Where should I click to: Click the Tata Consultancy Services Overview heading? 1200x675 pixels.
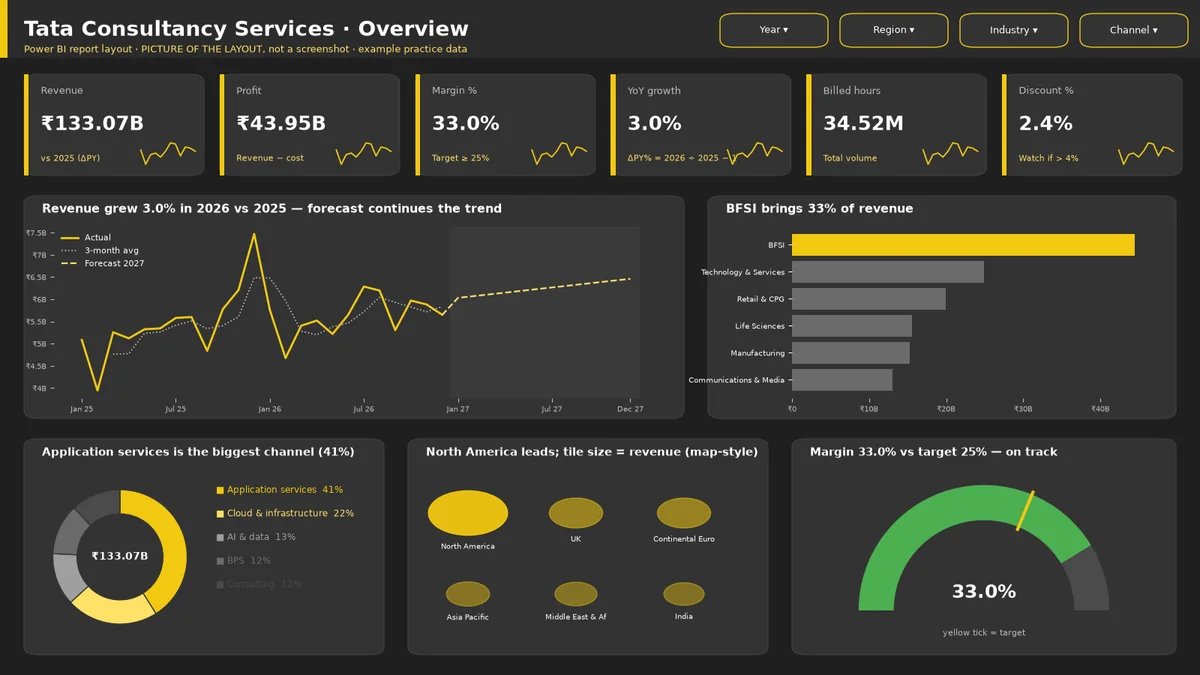246,29
